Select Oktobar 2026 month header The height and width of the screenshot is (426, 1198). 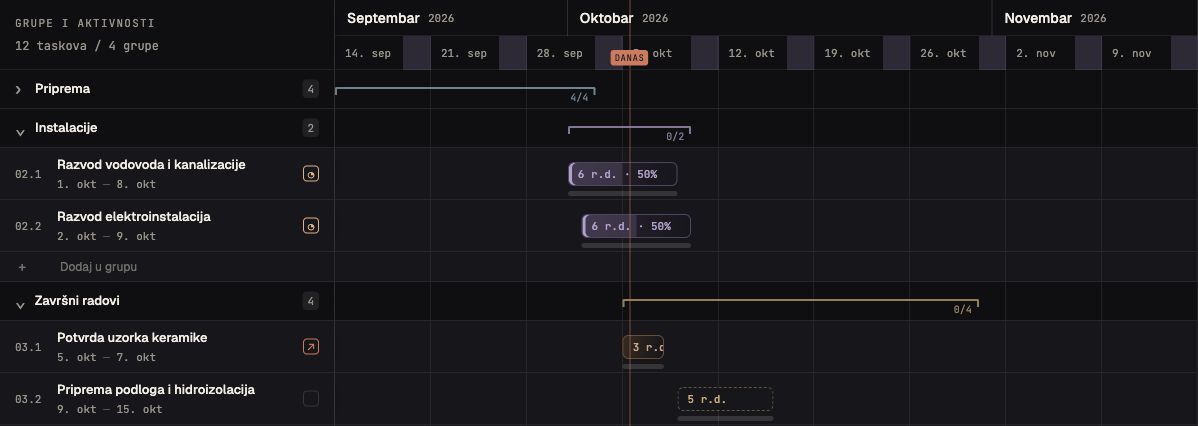(x=623, y=18)
